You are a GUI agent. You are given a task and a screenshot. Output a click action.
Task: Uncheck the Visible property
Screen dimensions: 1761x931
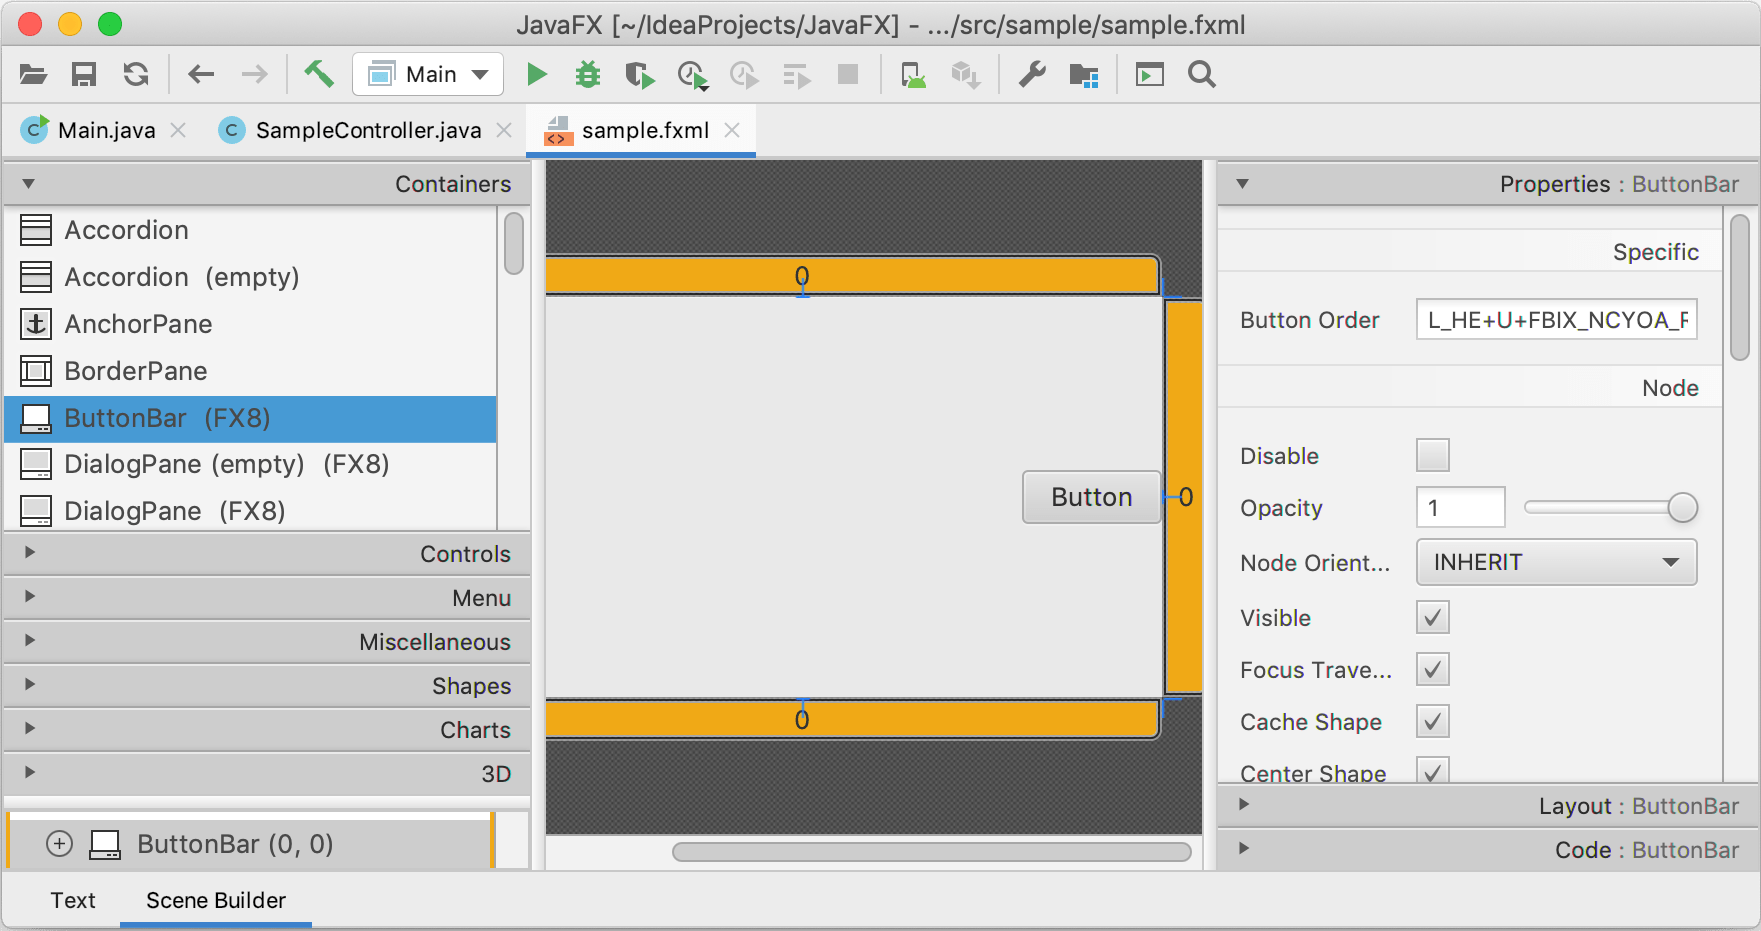click(1432, 617)
